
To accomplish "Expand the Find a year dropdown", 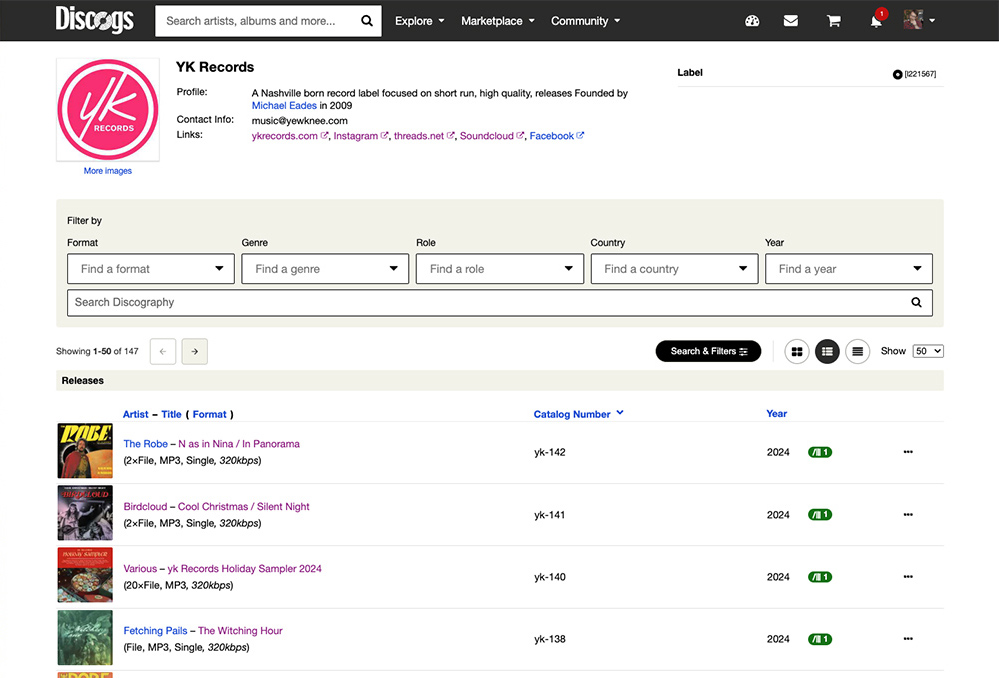I will [849, 269].
